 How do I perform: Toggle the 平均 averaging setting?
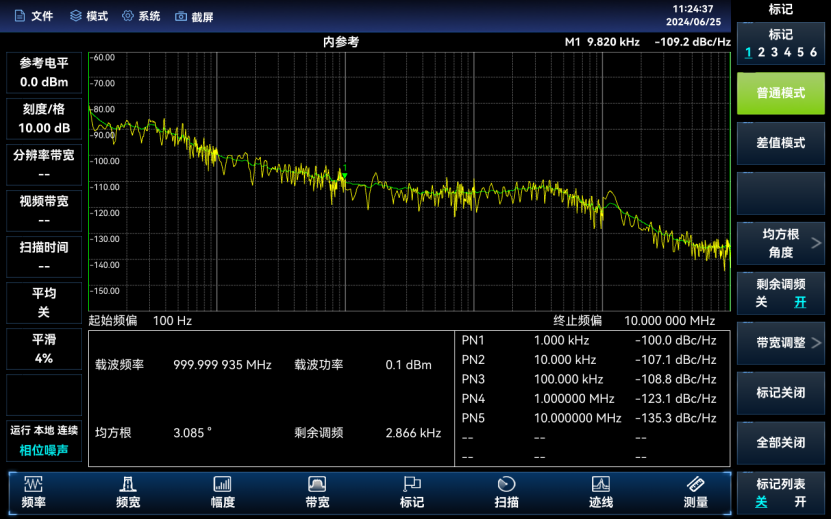[43, 303]
